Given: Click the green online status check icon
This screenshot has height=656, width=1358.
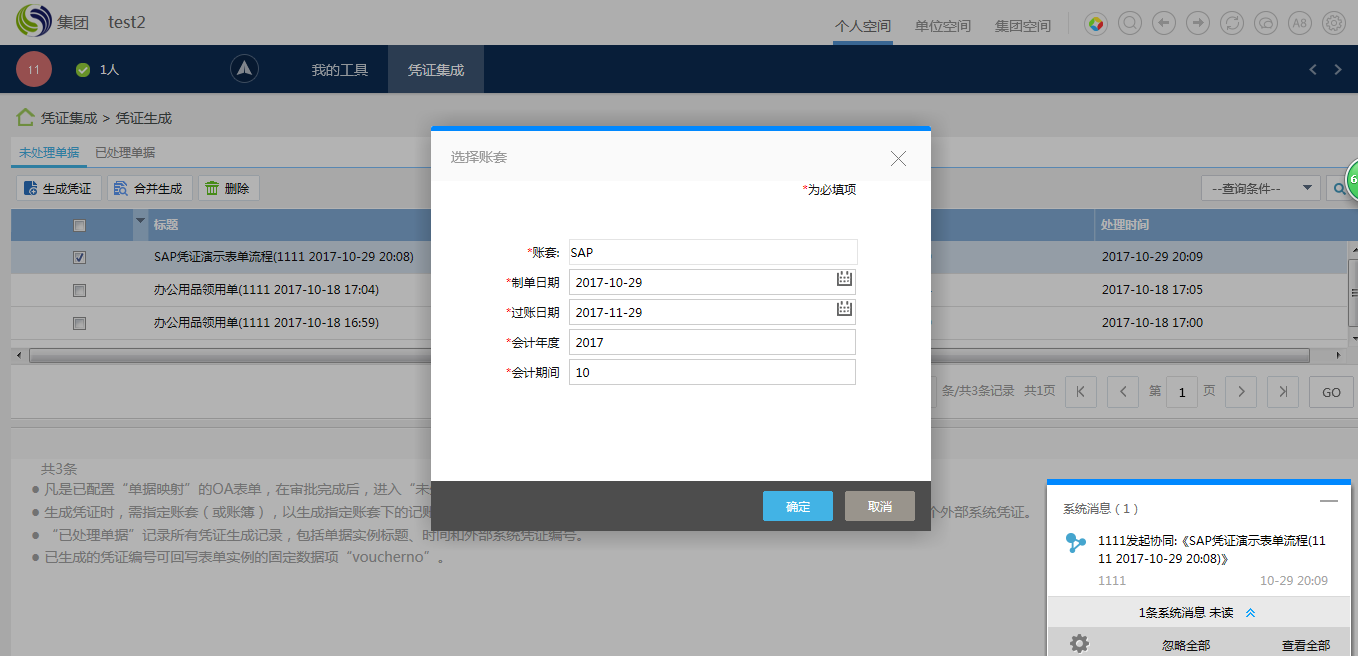Looking at the screenshot, I should (x=83, y=70).
